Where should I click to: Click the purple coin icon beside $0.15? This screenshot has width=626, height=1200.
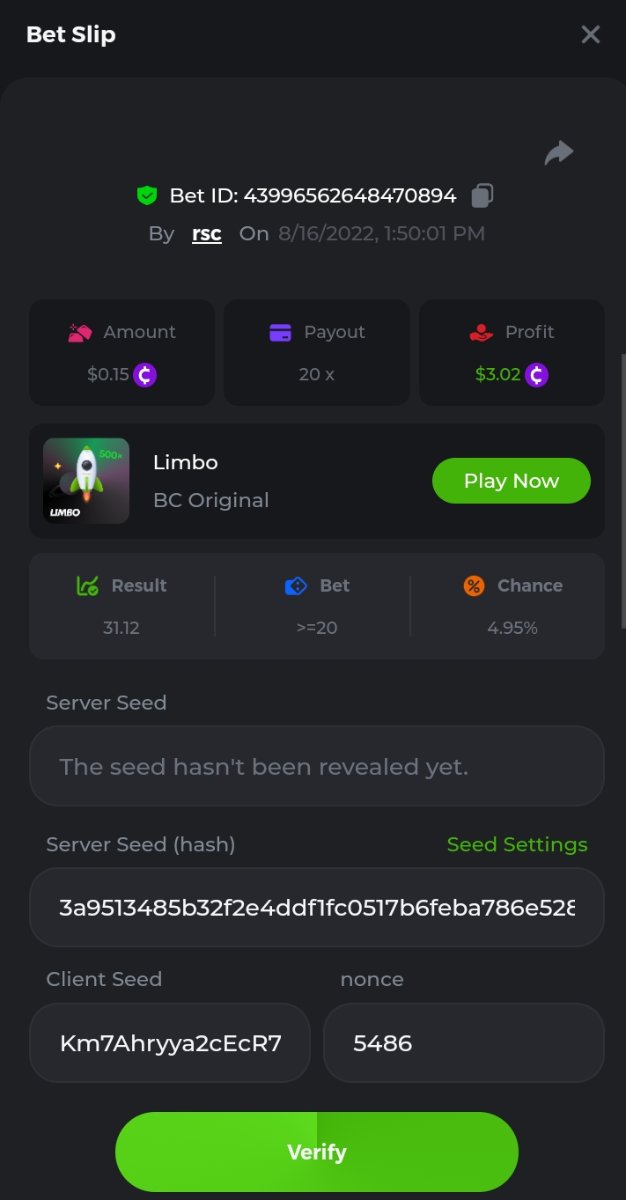(x=146, y=375)
